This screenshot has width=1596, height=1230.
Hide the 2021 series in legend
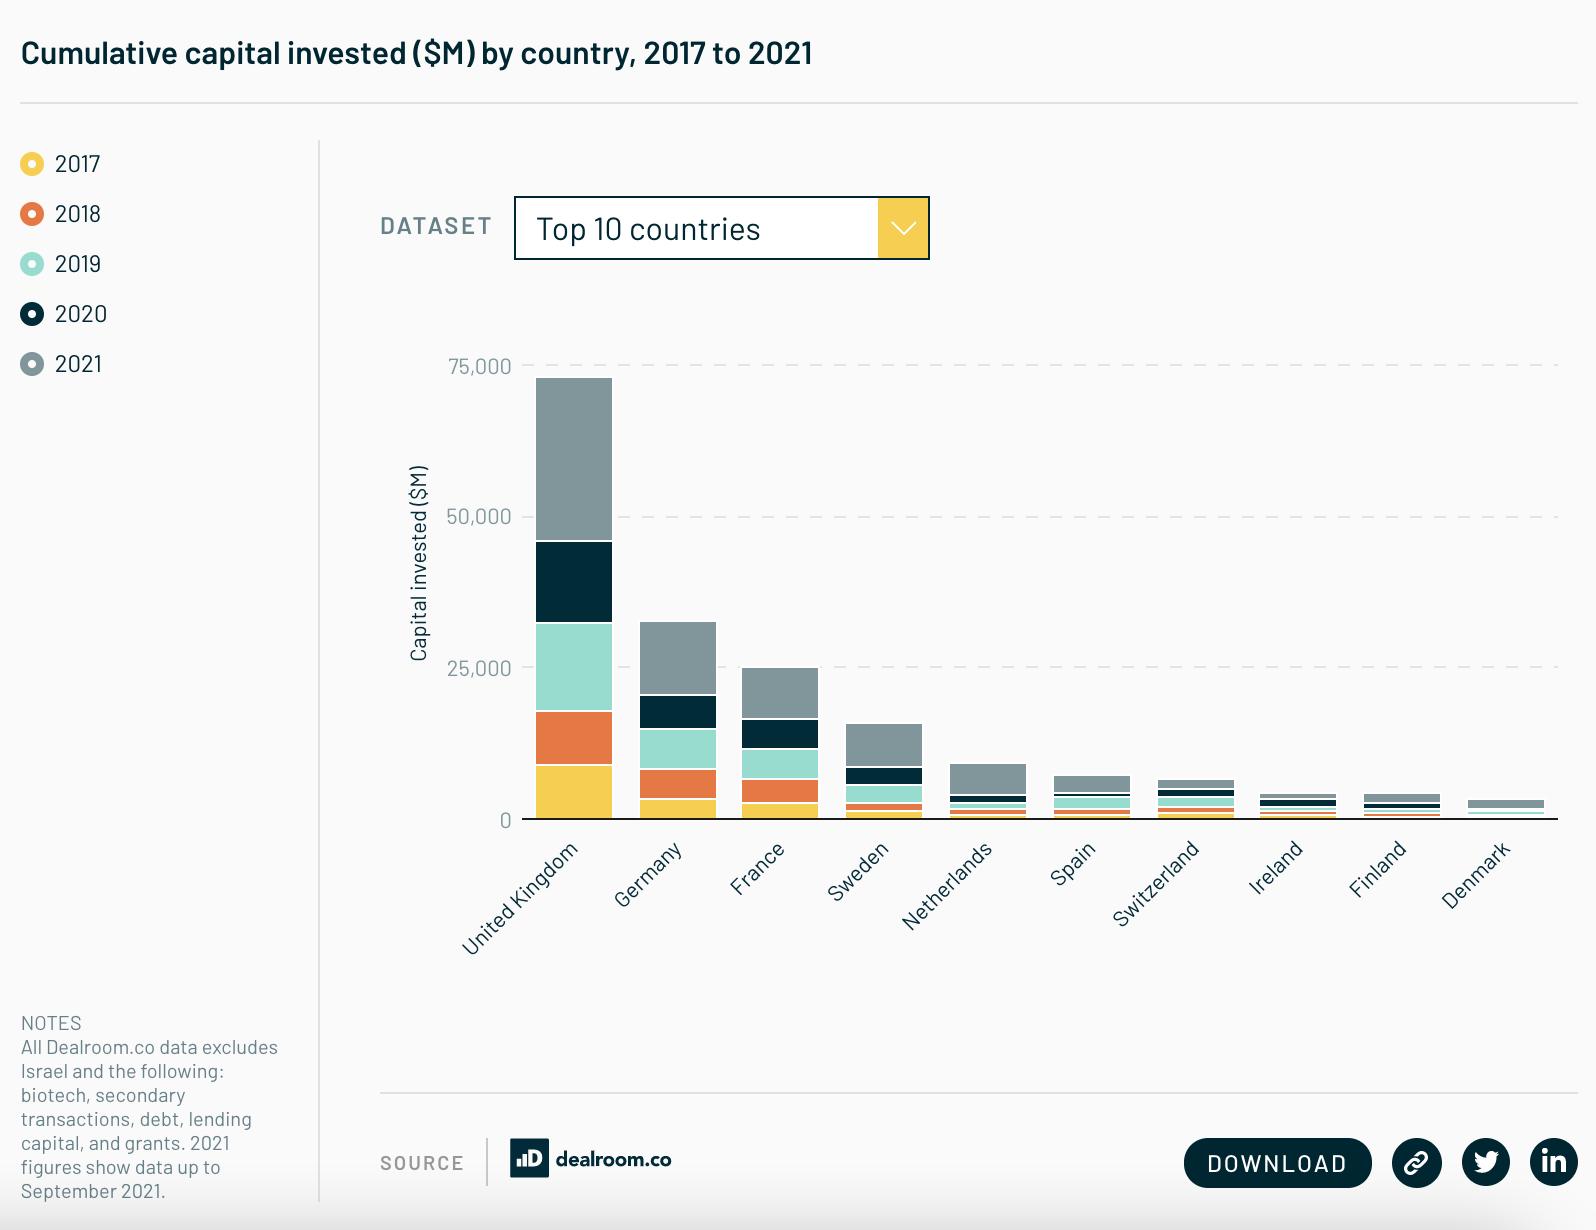[x=32, y=364]
